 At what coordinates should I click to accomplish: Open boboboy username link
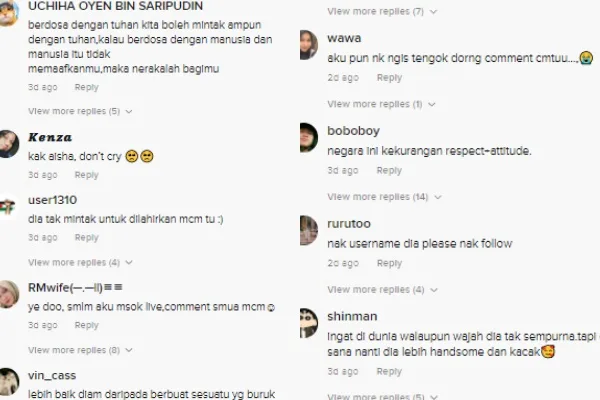[x=354, y=131]
